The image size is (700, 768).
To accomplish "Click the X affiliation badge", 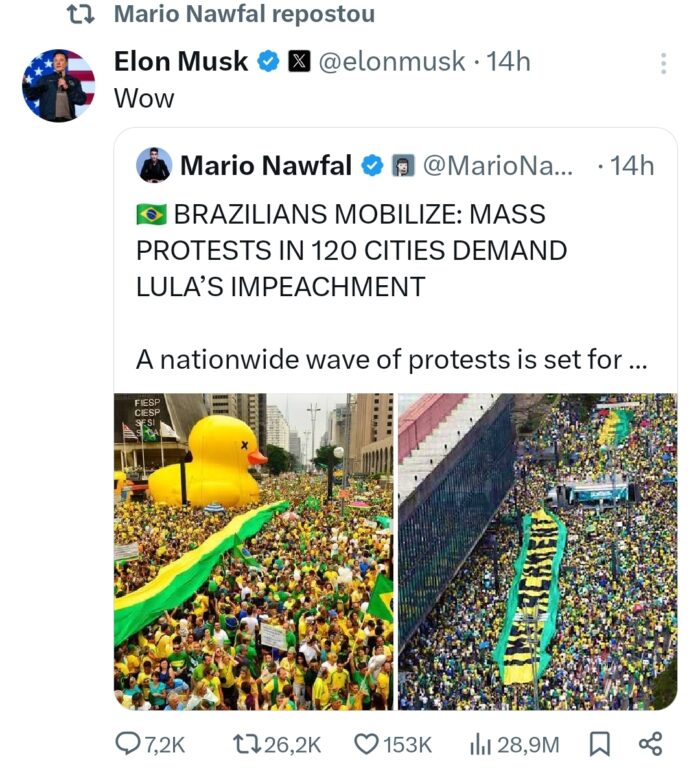I will pos(298,62).
